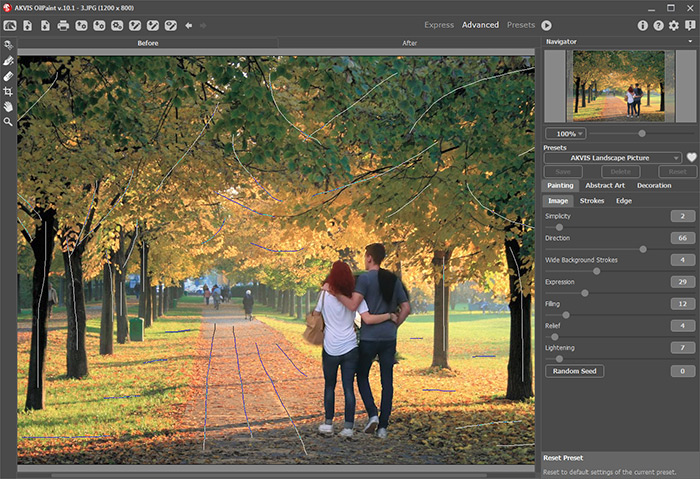Click the Relief value field
The width and height of the screenshot is (700, 479).
683,325
